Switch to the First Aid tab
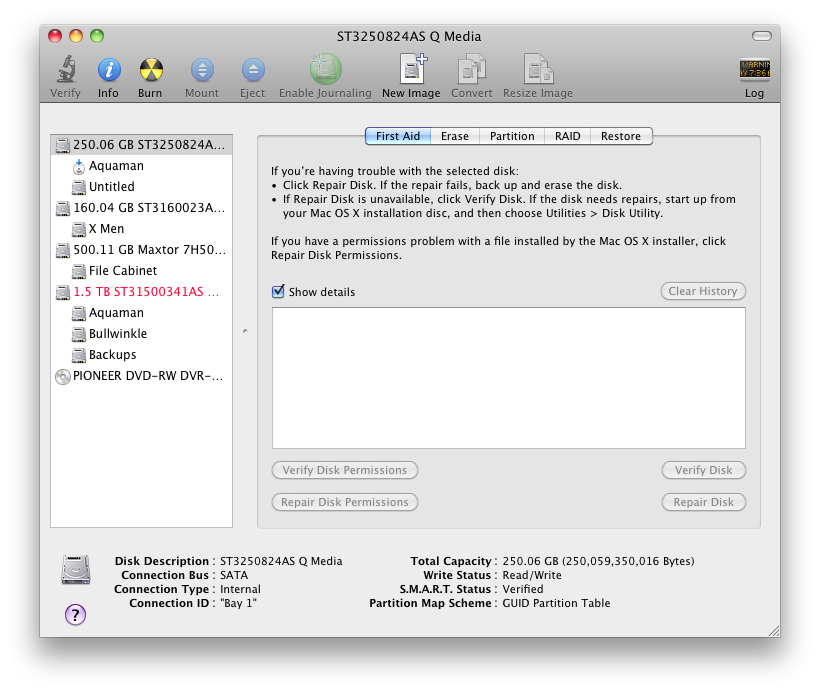Viewport: 820px width, 692px height. [x=398, y=136]
